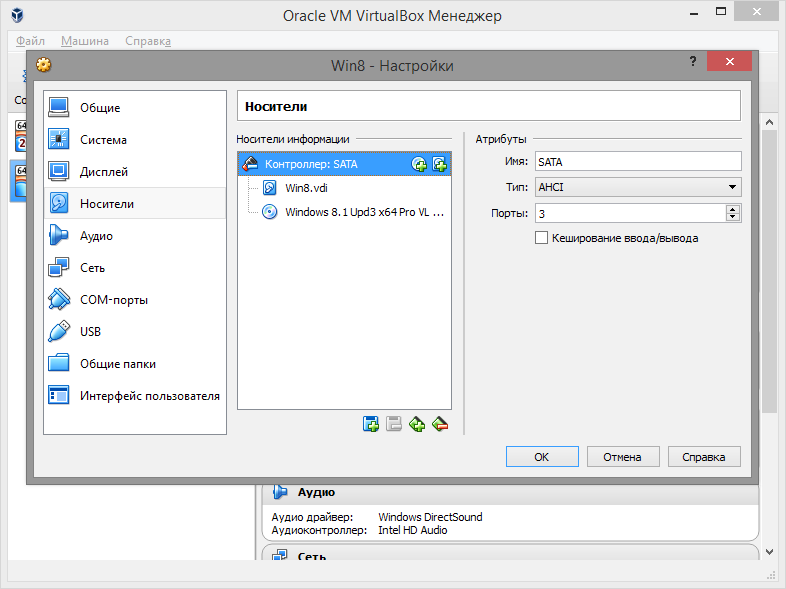
Task: Open the Справка menu in manager window
Action: coord(148,41)
